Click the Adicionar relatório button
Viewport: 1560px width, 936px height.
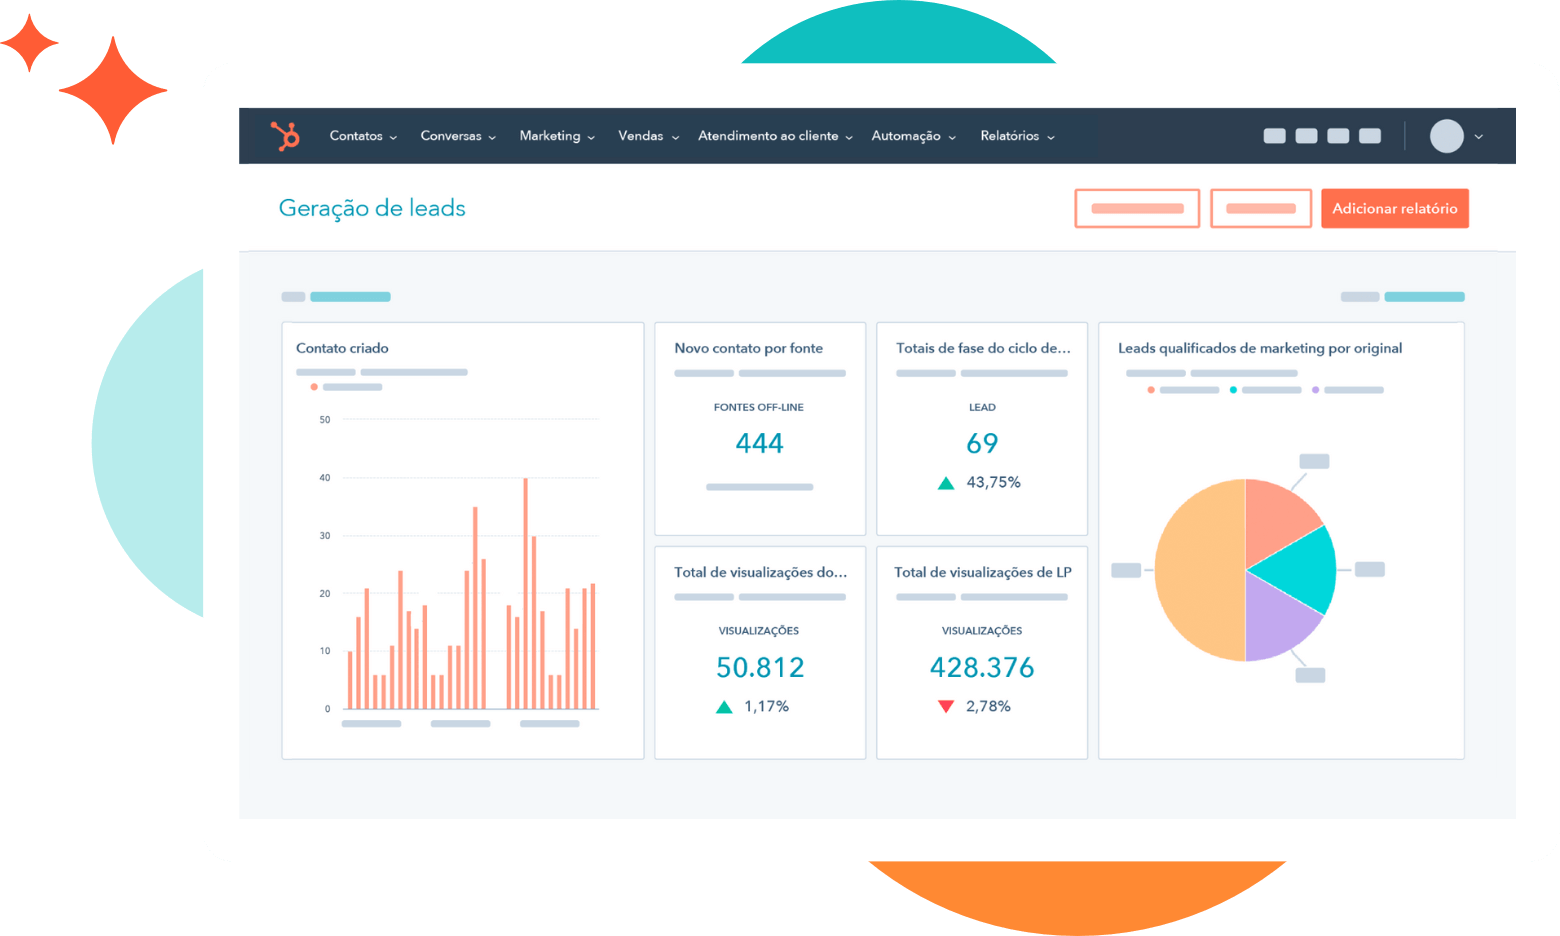tap(1394, 208)
